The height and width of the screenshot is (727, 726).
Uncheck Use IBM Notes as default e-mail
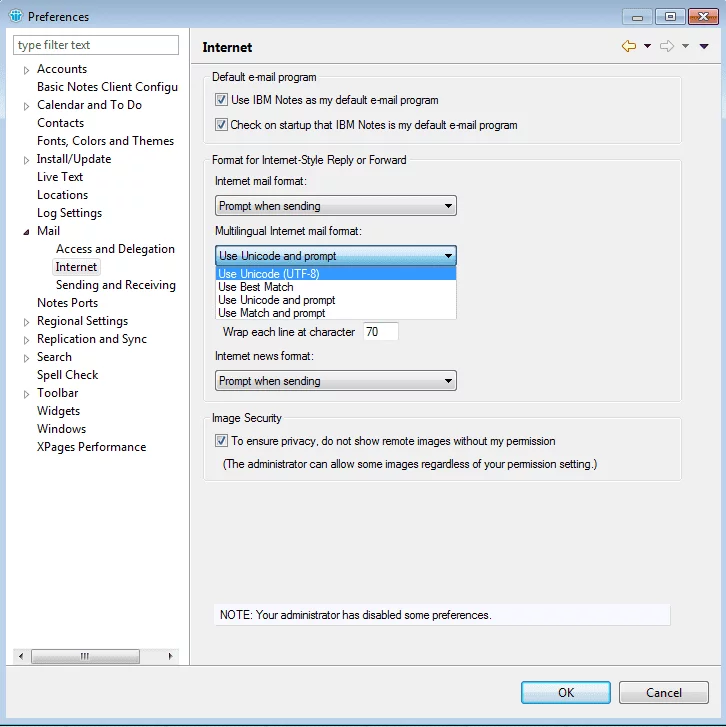point(222,100)
